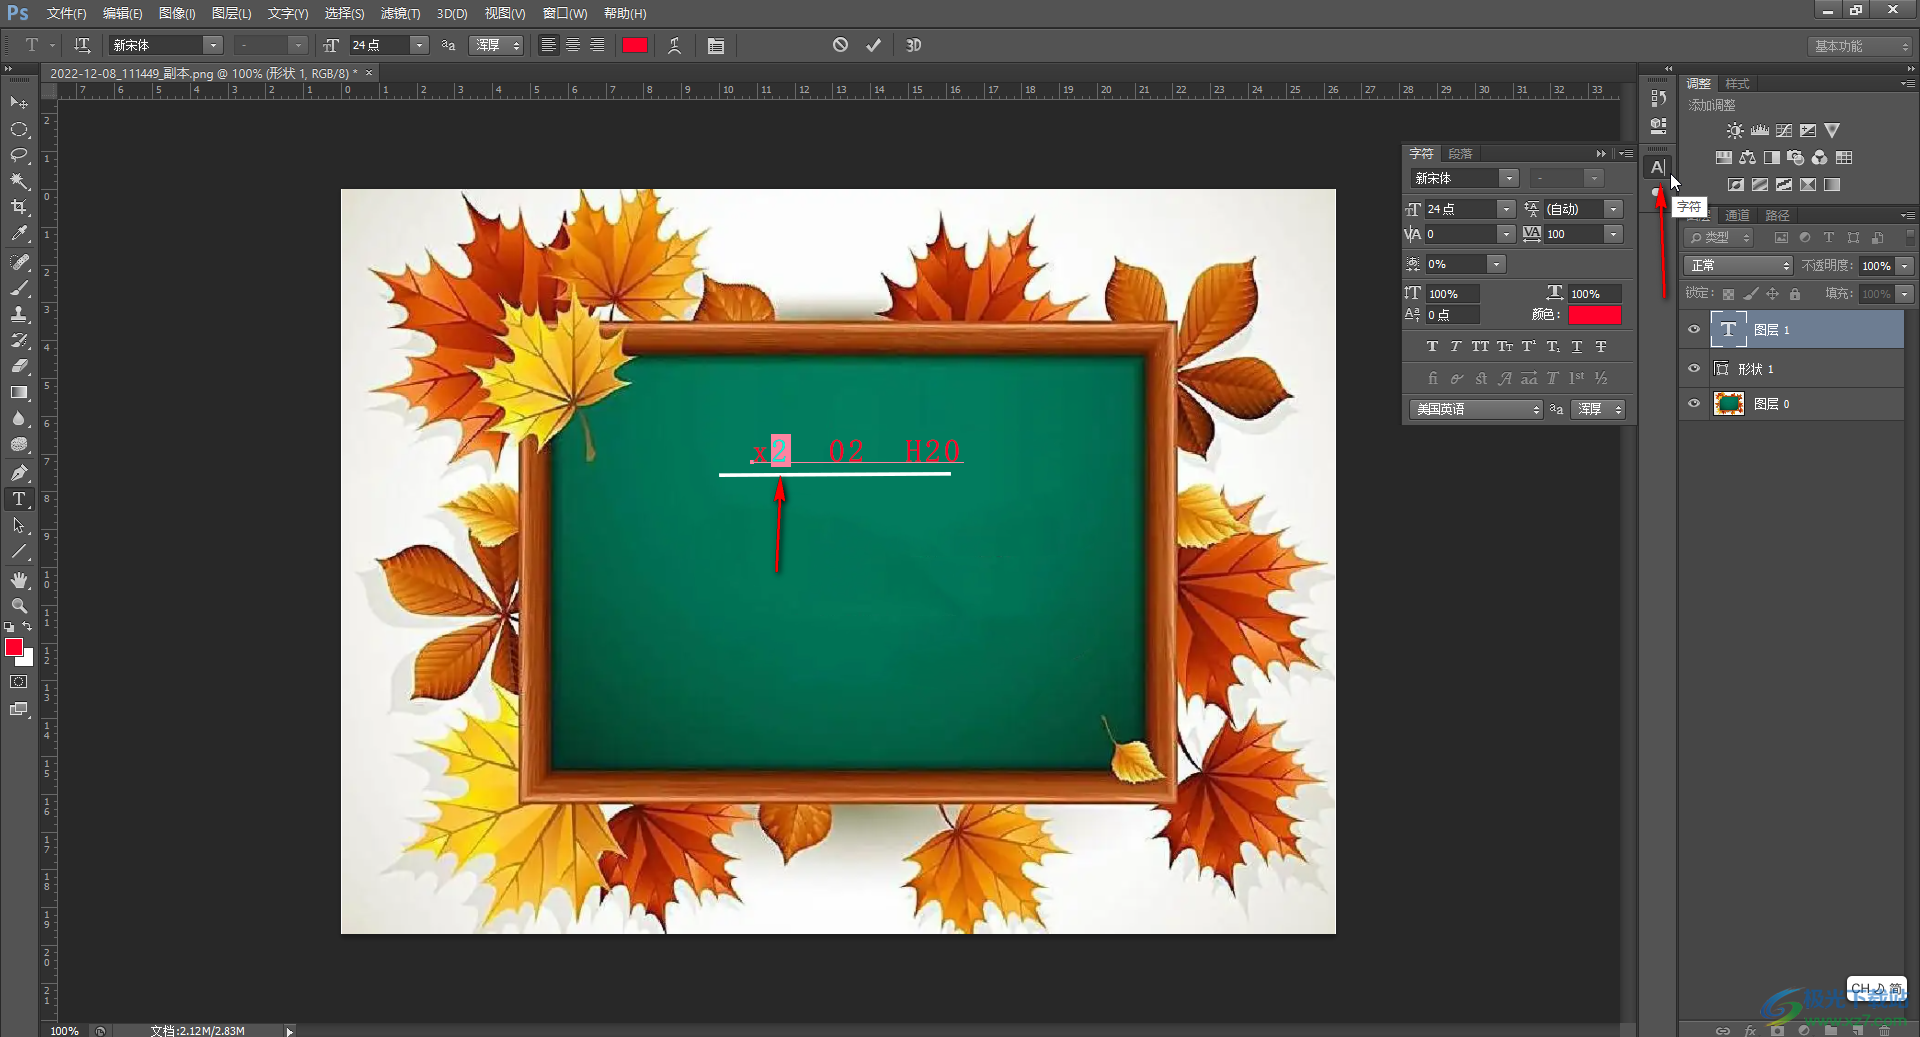Open the 滤镜(T) menu
The height and width of the screenshot is (1037, 1920).
click(x=400, y=13)
